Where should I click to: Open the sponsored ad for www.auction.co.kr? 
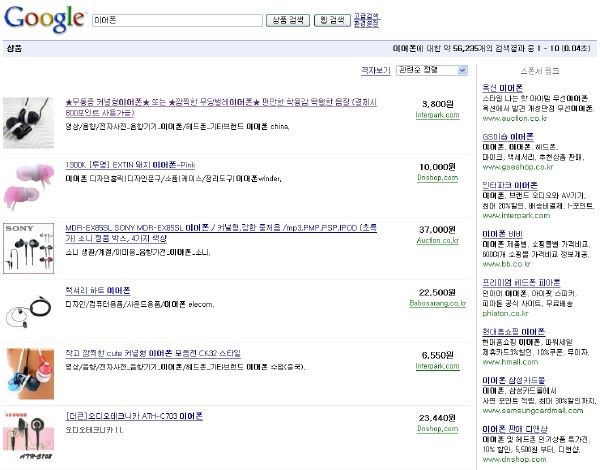point(502,88)
